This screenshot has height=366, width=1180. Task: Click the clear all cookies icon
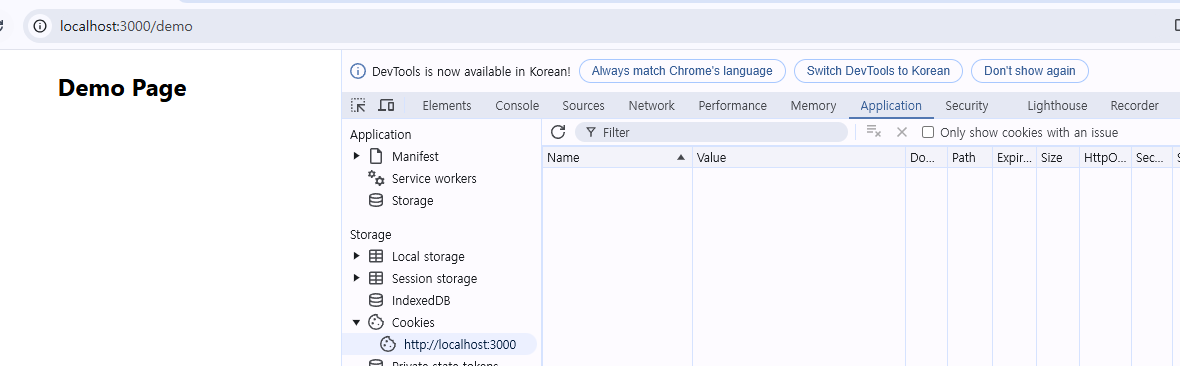(874, 133)
